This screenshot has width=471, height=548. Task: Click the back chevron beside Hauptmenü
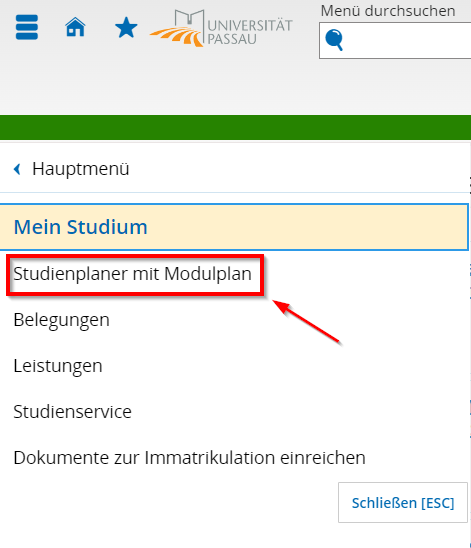[x=17, y=169]
